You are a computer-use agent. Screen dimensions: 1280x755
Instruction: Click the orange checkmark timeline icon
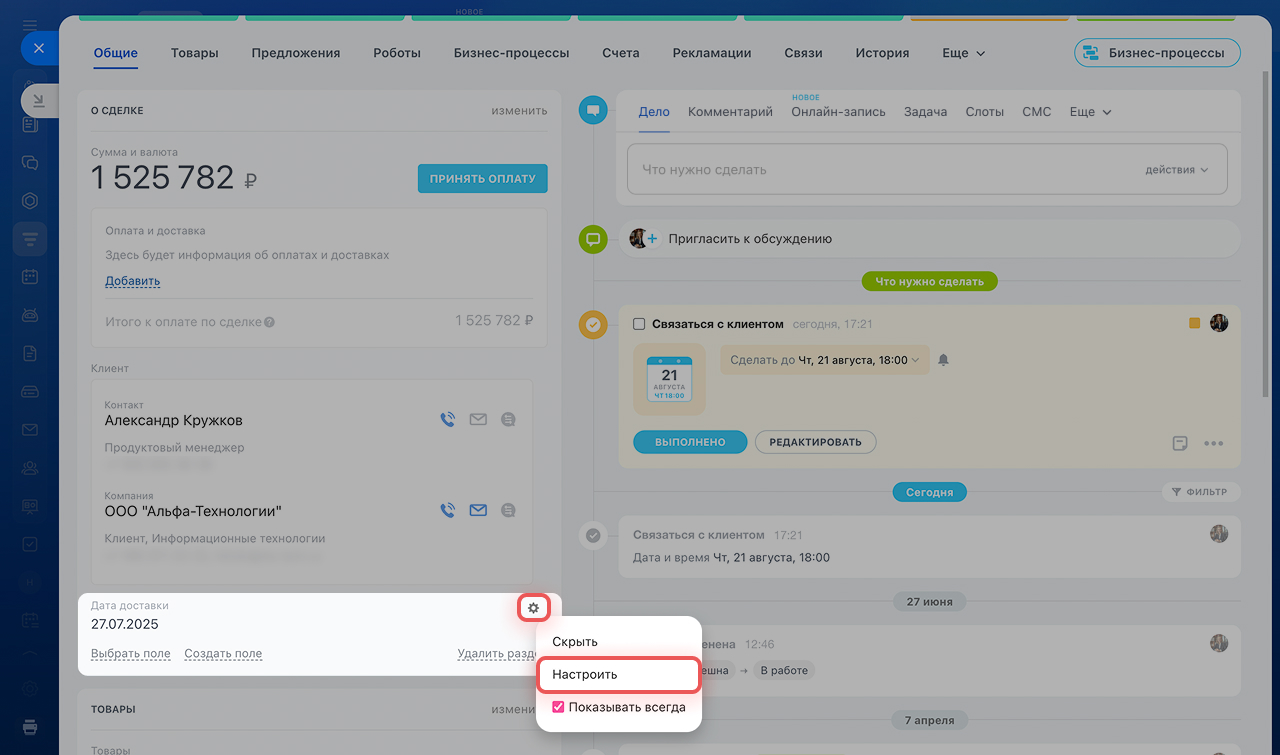pyautogui.click(x=593, y=325)
